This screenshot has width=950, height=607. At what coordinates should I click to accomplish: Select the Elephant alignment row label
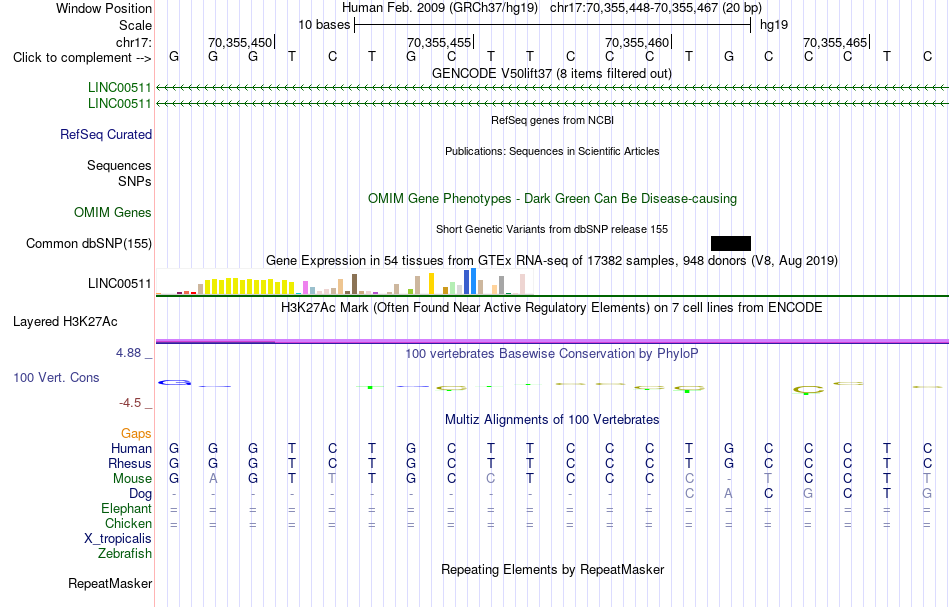[x=127, y=508]
